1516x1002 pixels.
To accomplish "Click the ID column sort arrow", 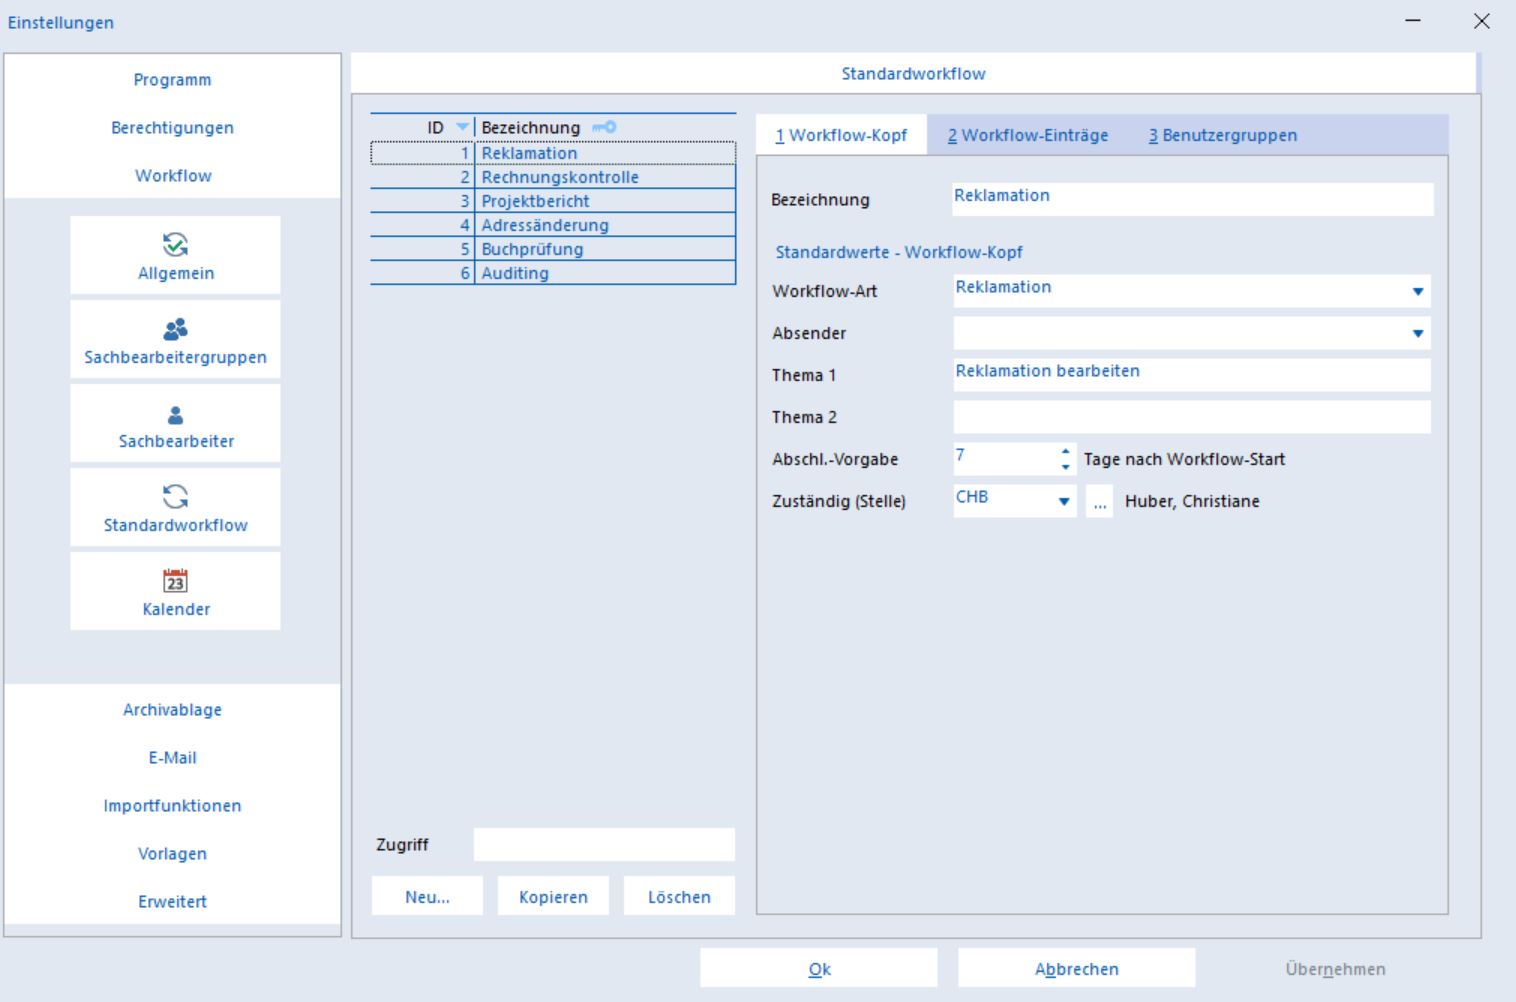I will [462, 127].
